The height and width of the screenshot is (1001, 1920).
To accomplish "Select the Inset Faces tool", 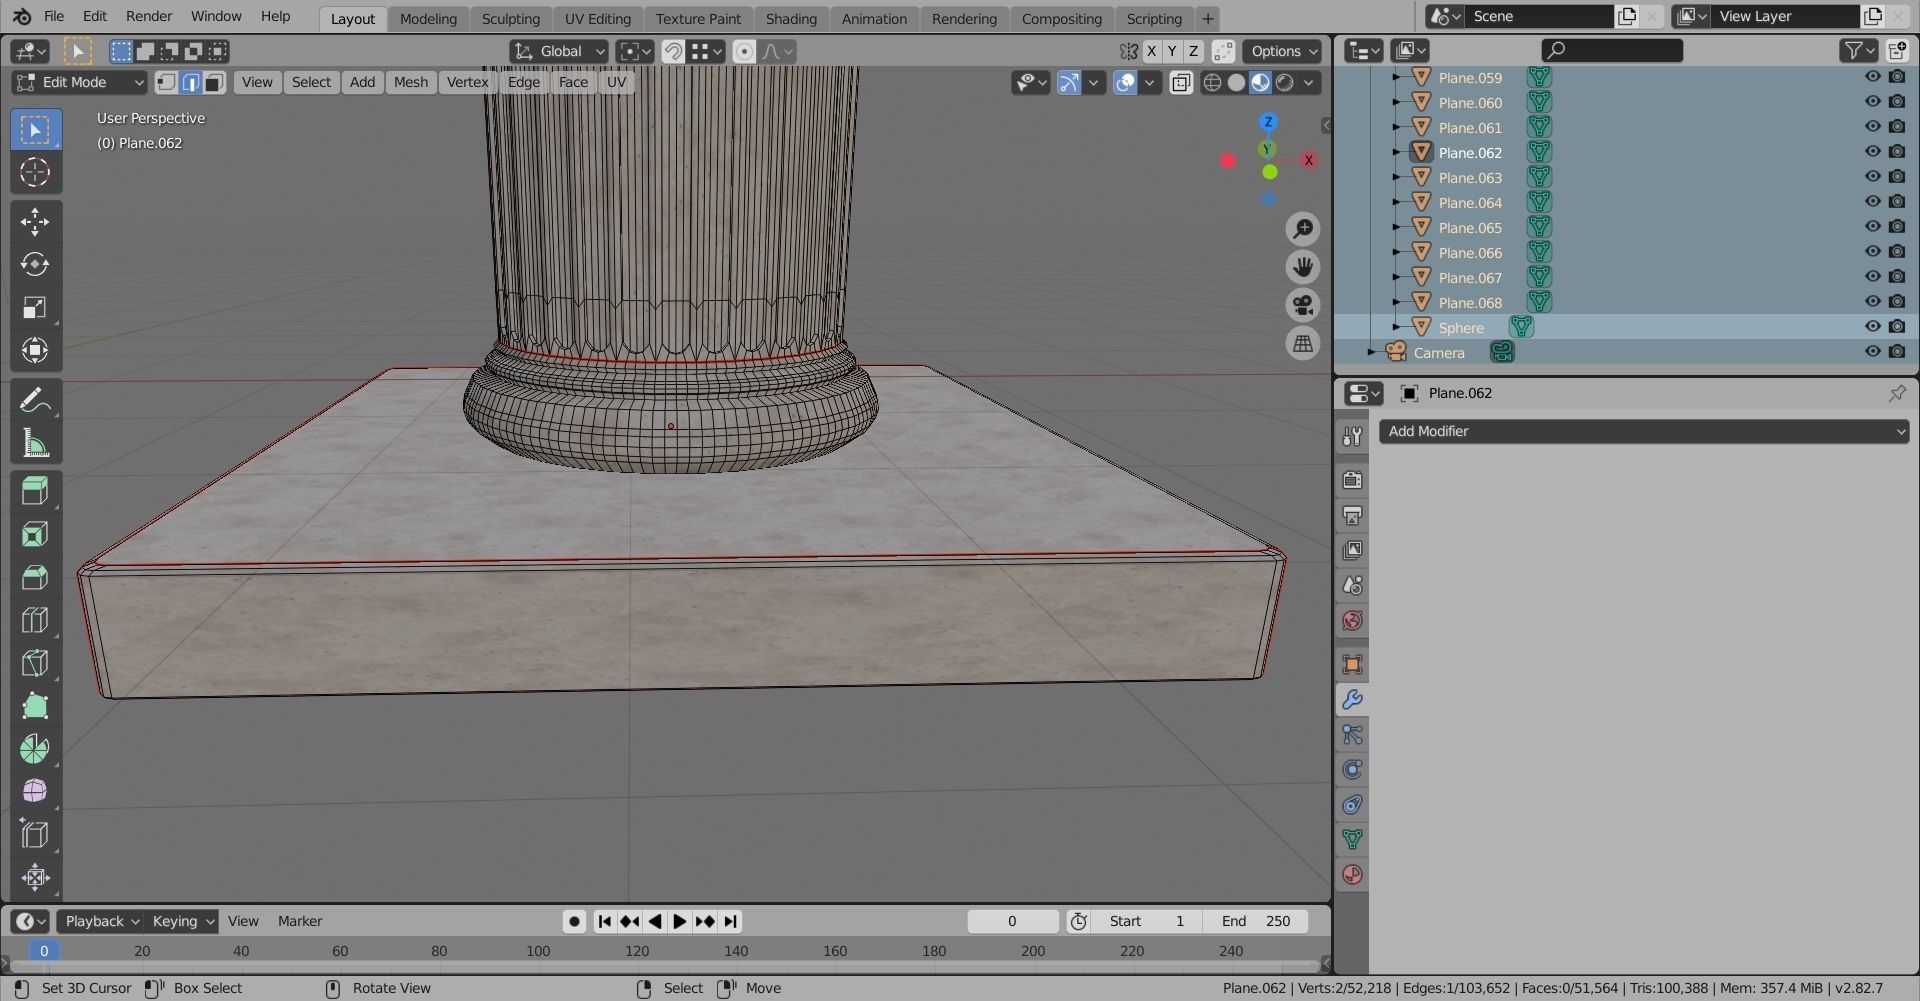I will [35, 534].
